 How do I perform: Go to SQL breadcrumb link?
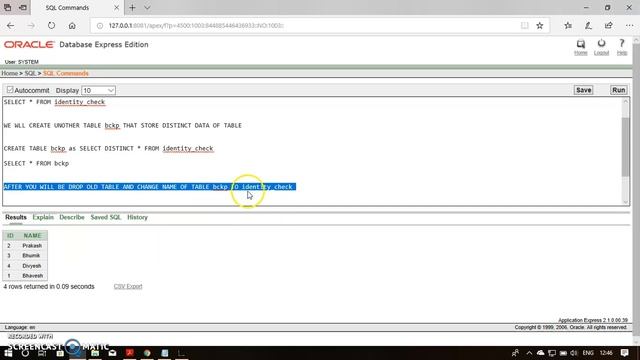point(30,73)
